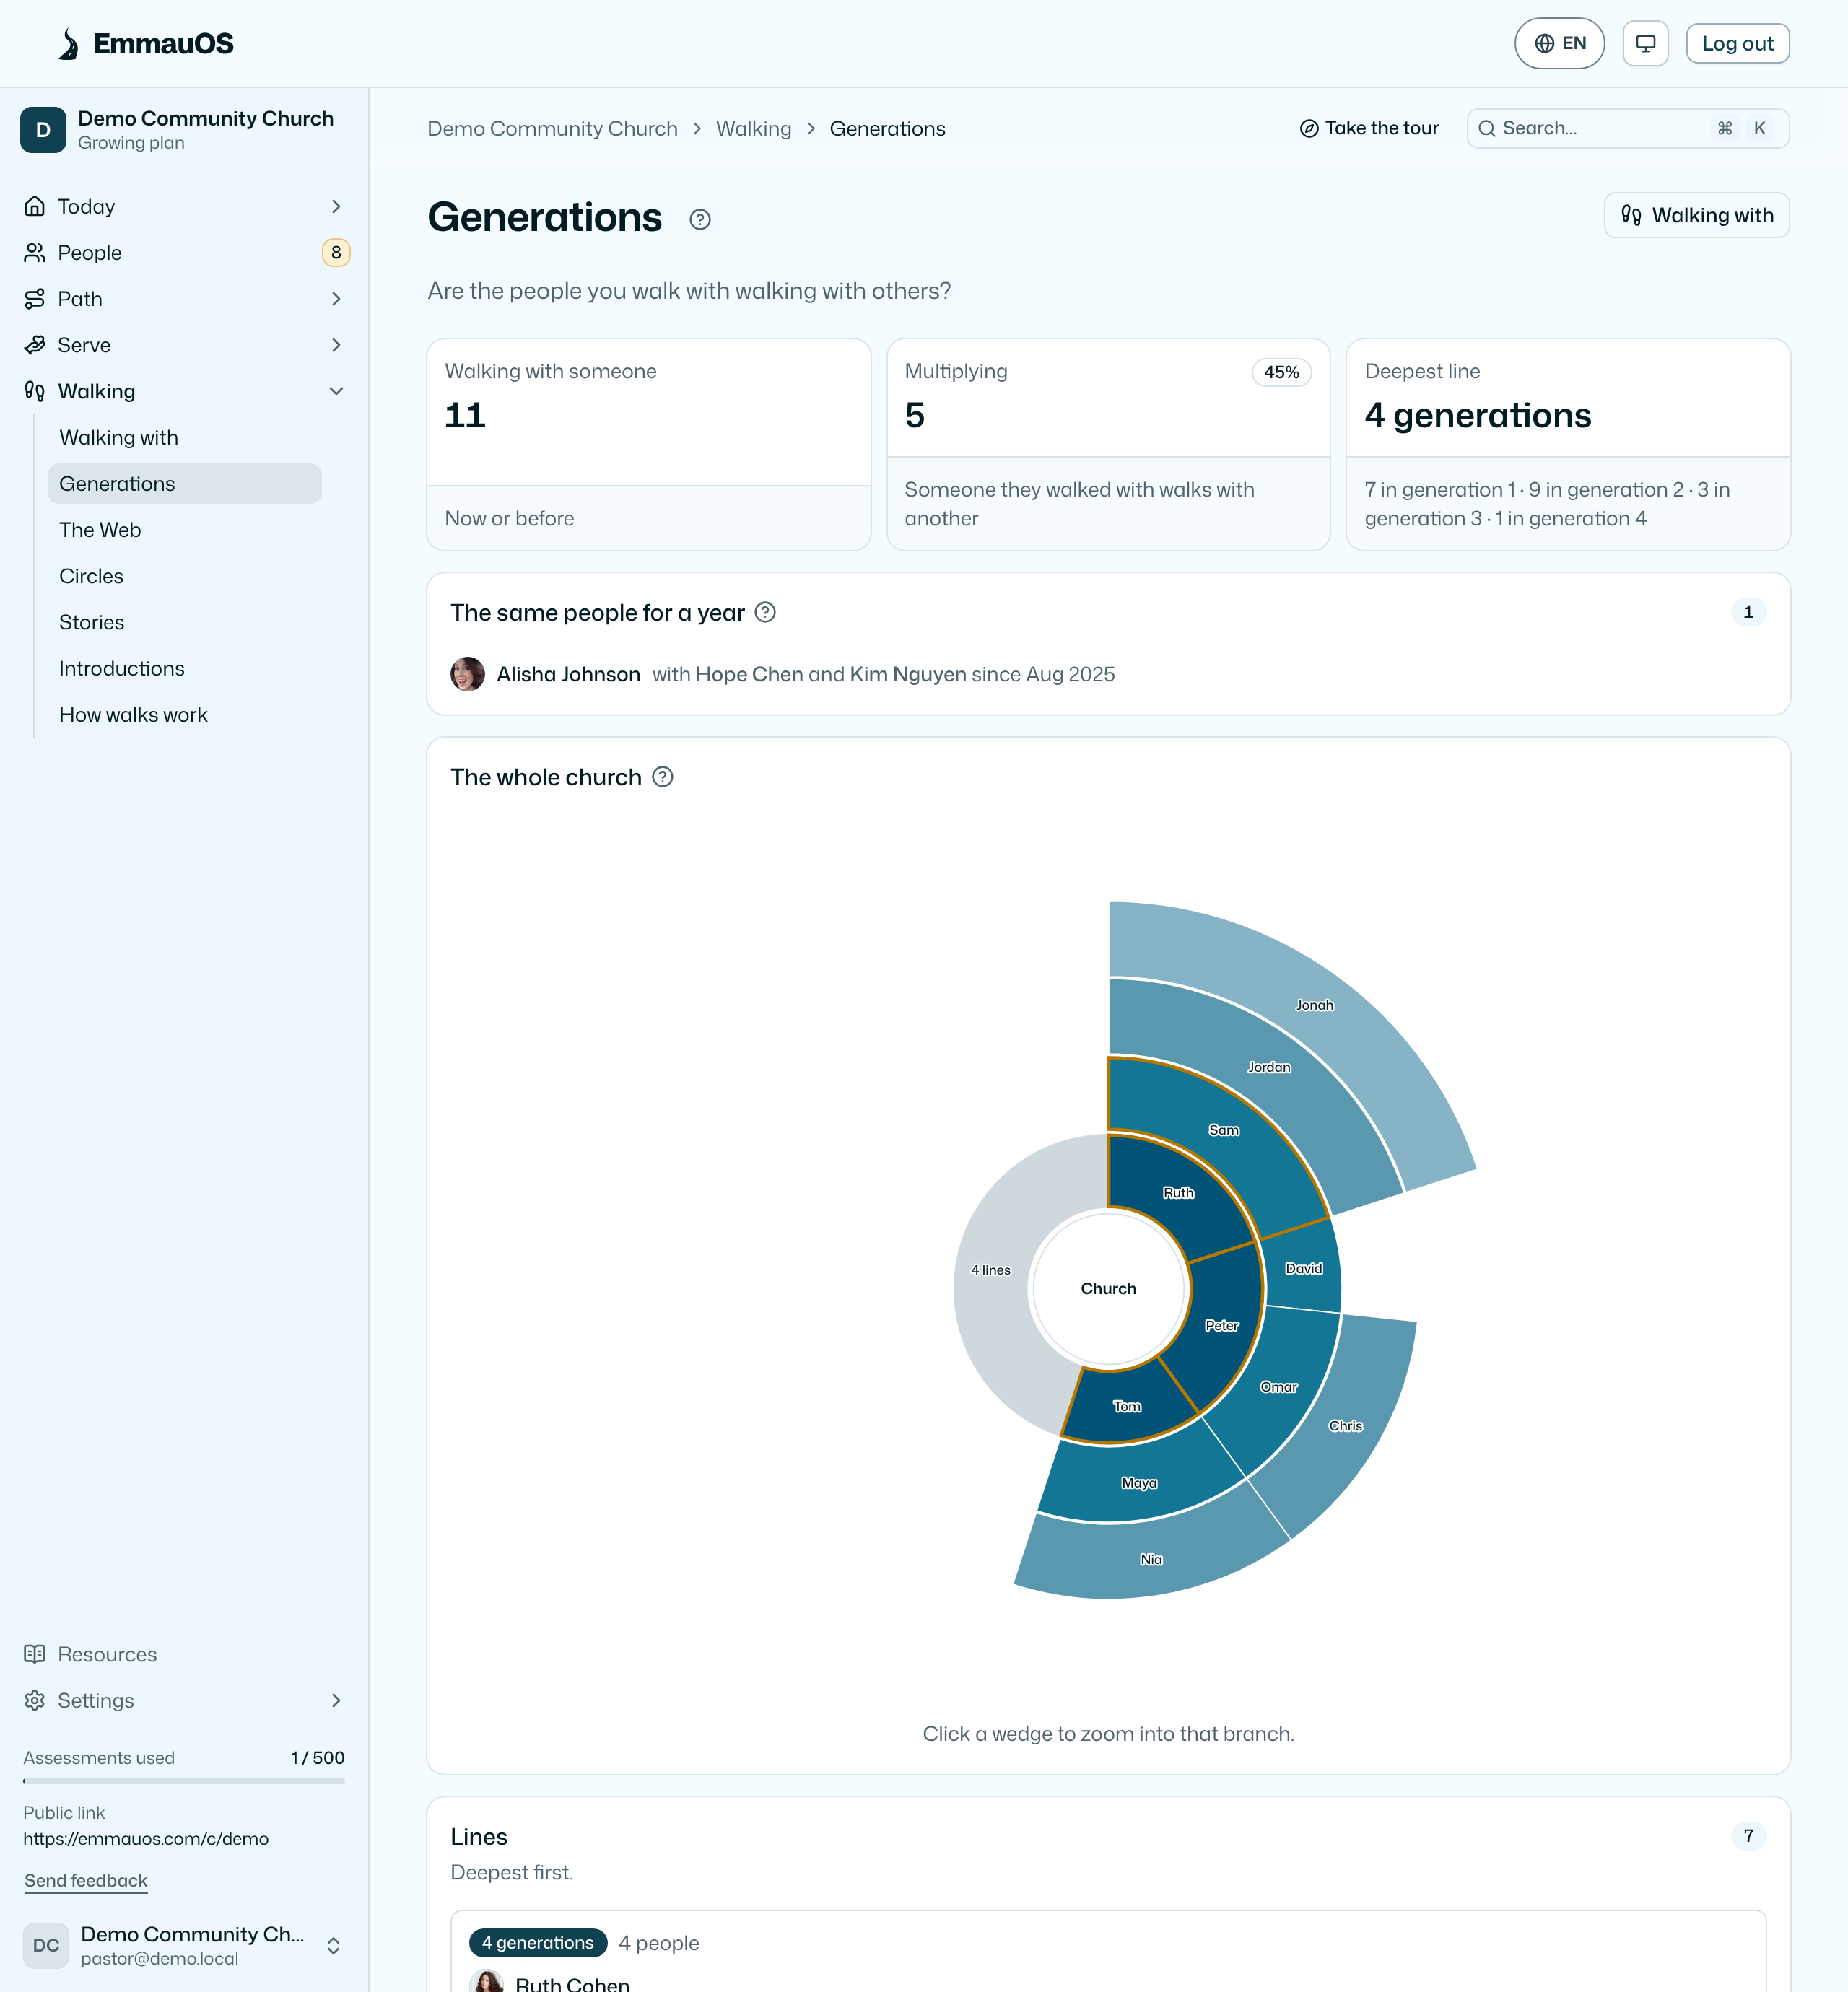
Task: Click the EmmauOS logo icon
Action: [x=69, y=44]
